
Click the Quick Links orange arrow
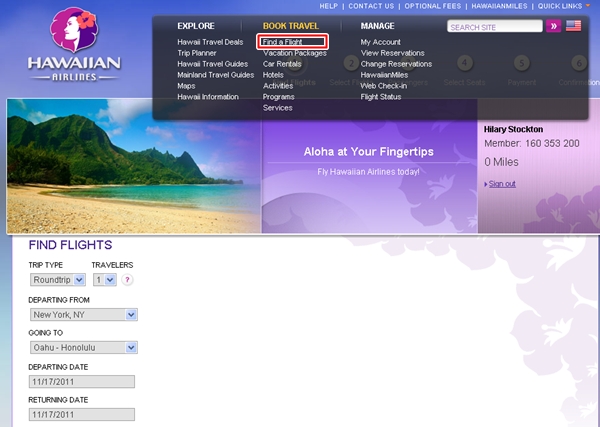point(588,6)
